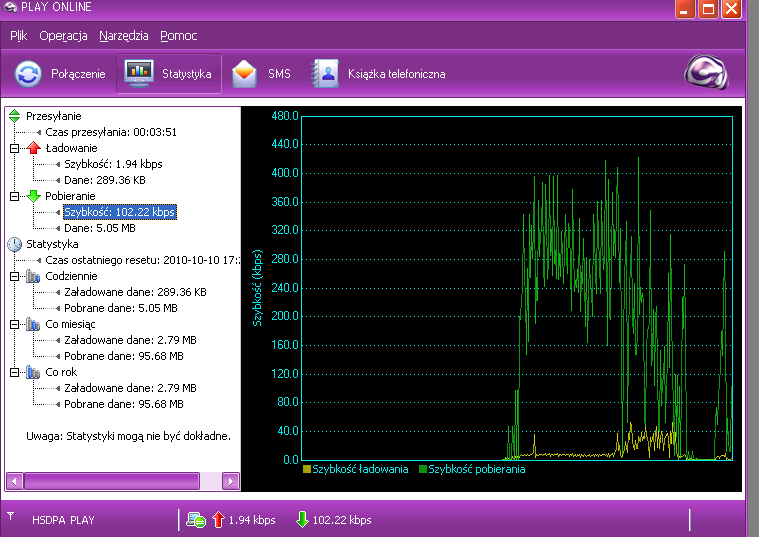Switch to the Statystyka tab label
The height and width of the screenshot is (537, 759).
point(187,74)
